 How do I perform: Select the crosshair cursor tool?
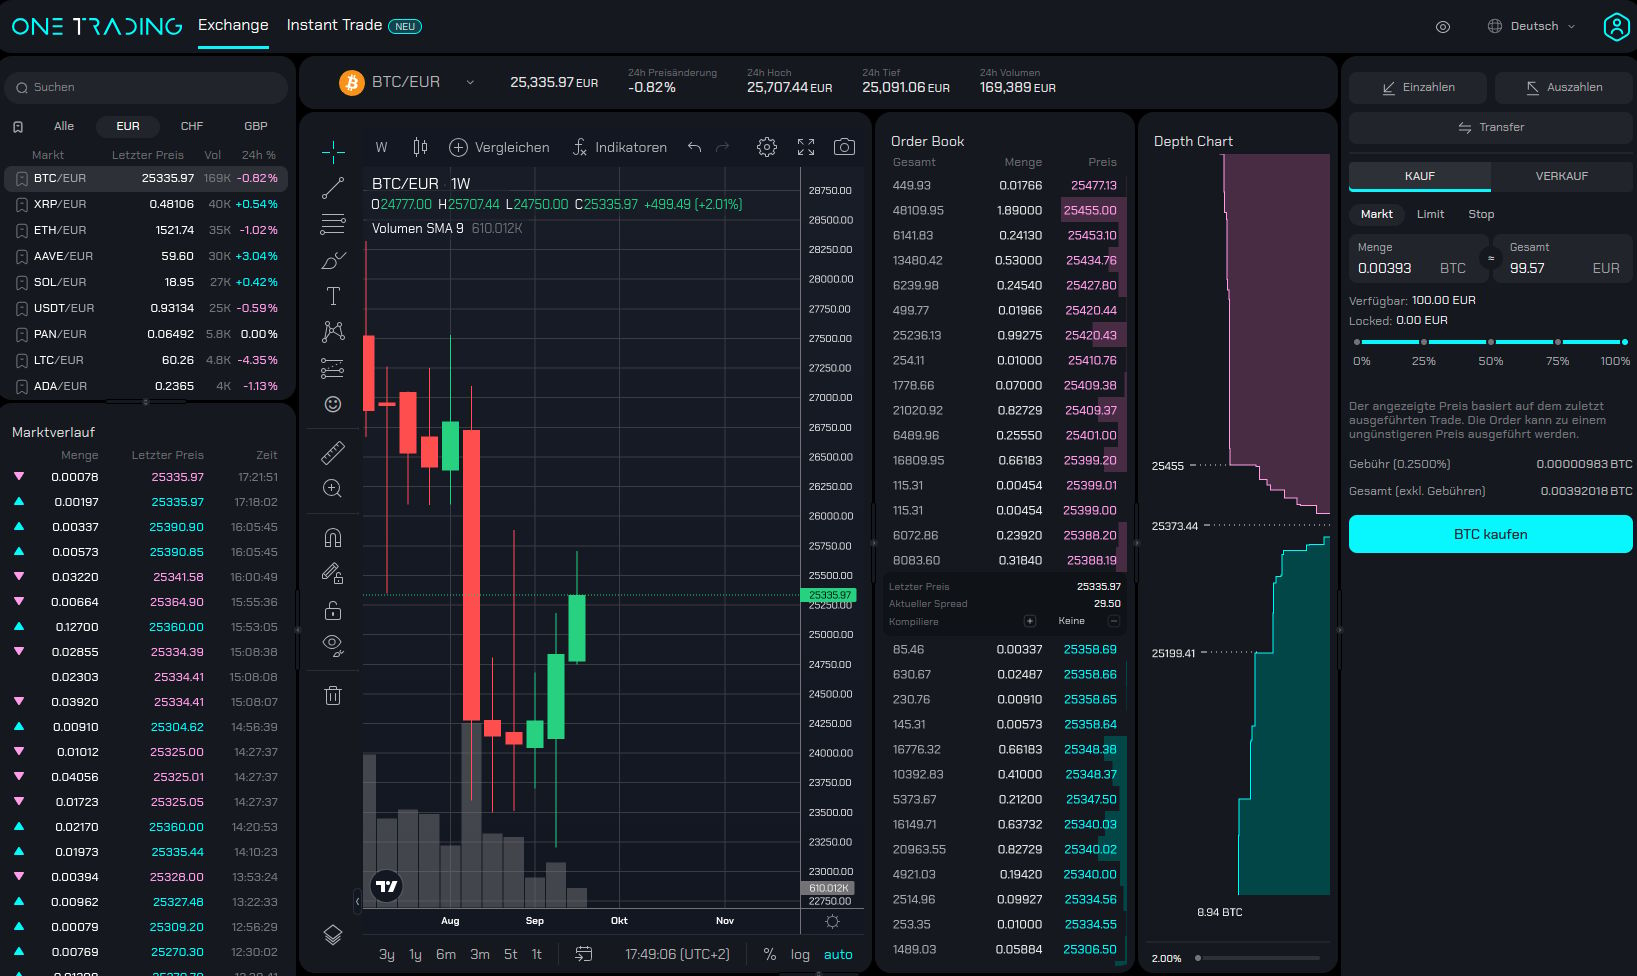(333, 152)
